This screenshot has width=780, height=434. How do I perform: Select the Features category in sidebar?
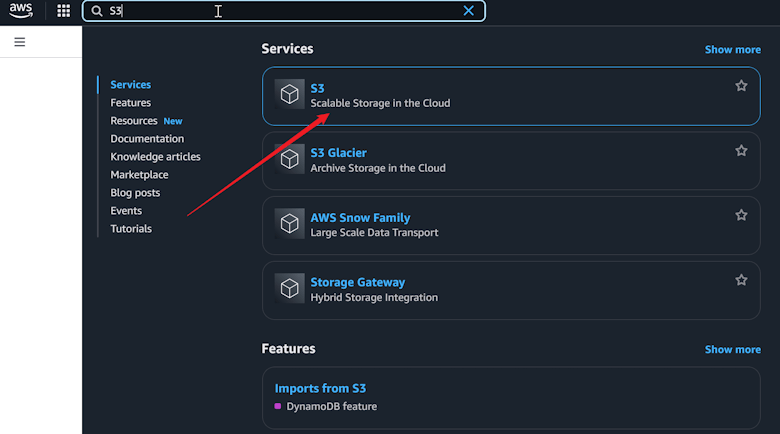[x=130, y=103]
